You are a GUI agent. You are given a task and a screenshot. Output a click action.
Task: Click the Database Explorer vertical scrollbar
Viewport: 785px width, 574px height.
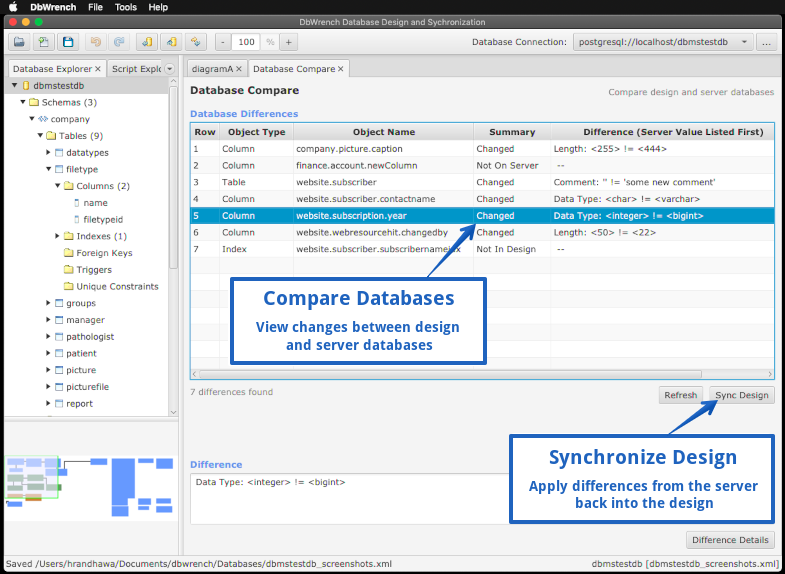click(173, 178)
